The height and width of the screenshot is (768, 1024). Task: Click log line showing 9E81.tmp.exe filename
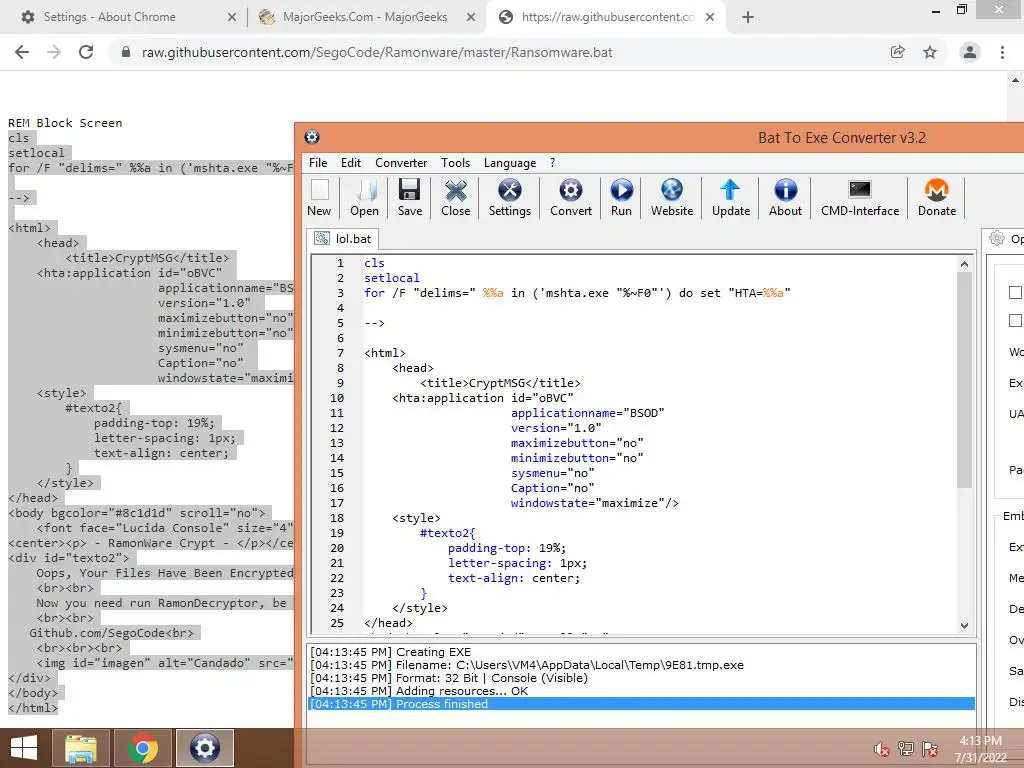pyautogui.click(x=527, y=665)
